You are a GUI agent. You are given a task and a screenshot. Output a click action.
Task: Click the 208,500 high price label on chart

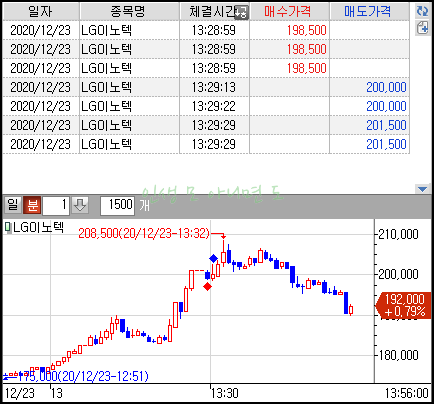point(144,233)
